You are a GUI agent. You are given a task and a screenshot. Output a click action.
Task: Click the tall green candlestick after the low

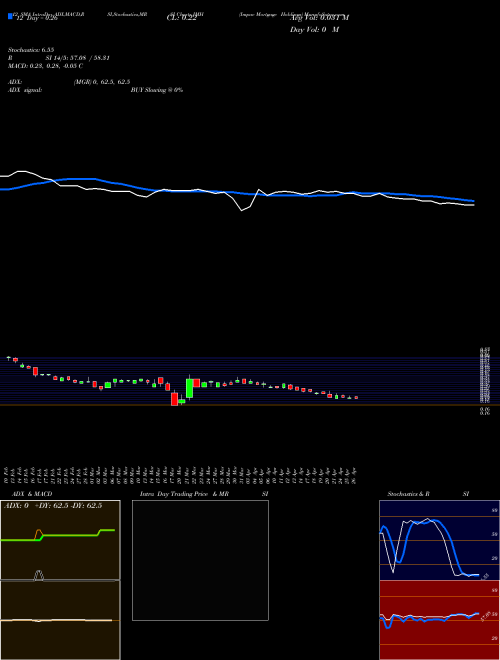point(189,388)
